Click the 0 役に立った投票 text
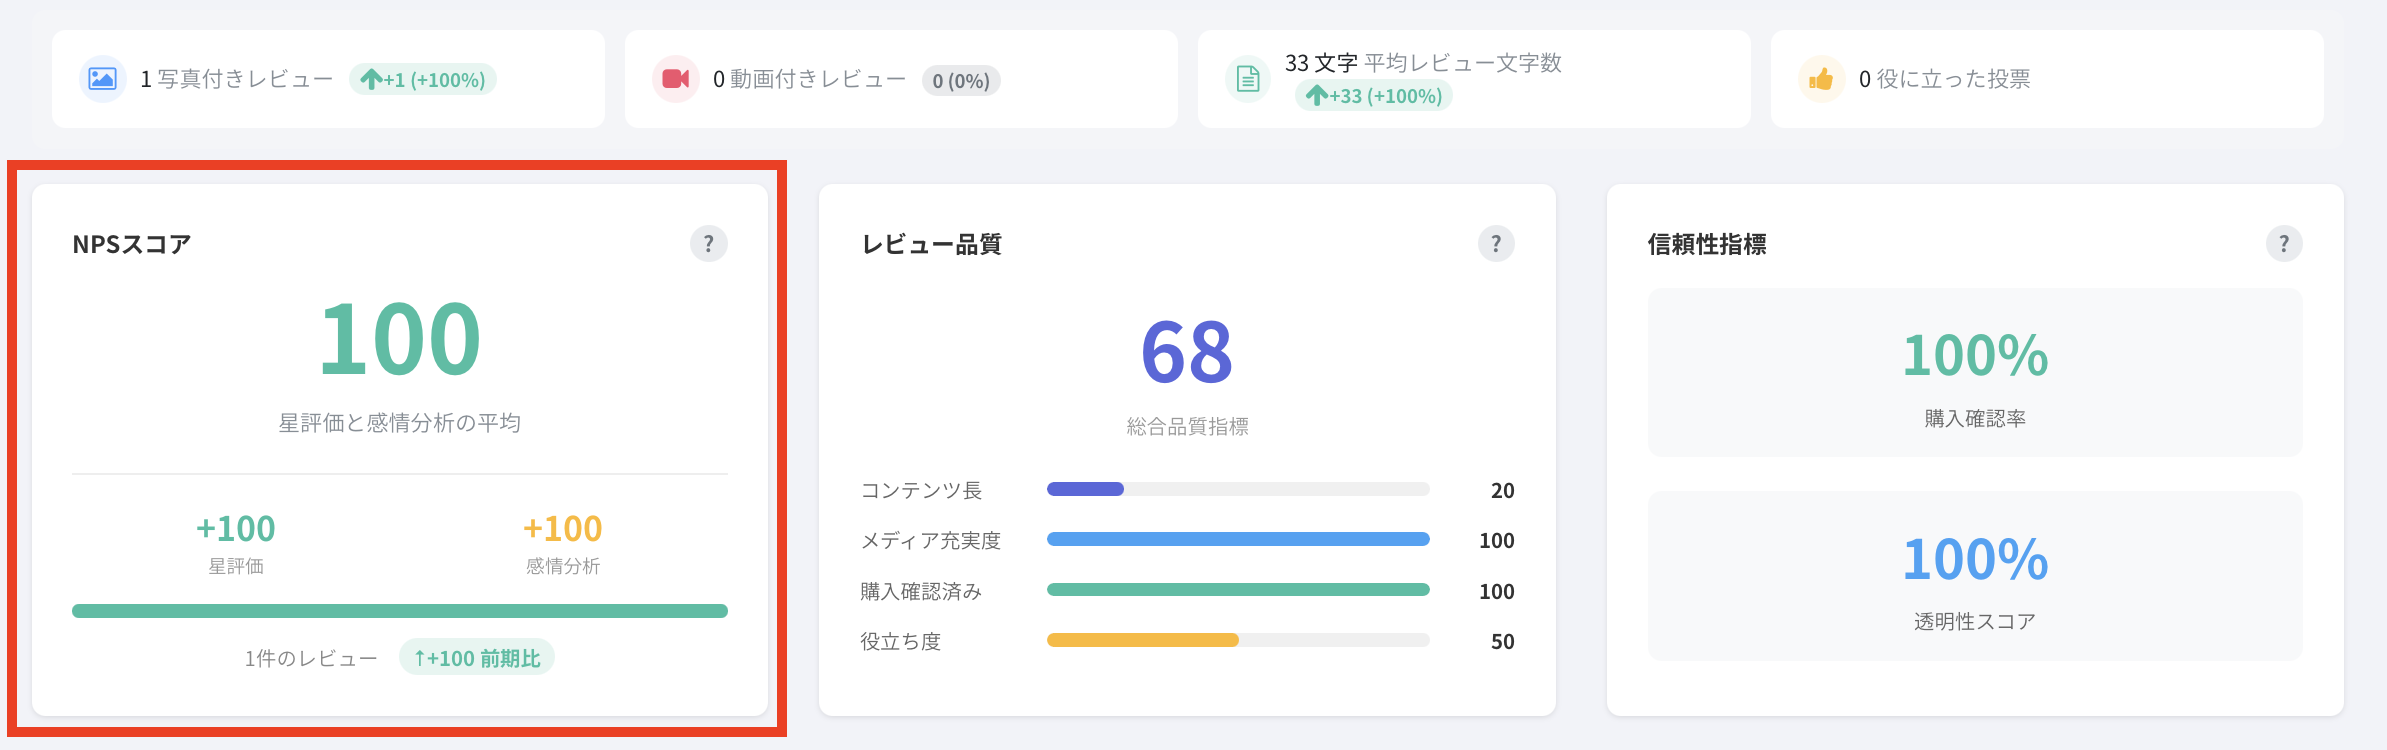 pyautogui.click(x=1944, y=79)
